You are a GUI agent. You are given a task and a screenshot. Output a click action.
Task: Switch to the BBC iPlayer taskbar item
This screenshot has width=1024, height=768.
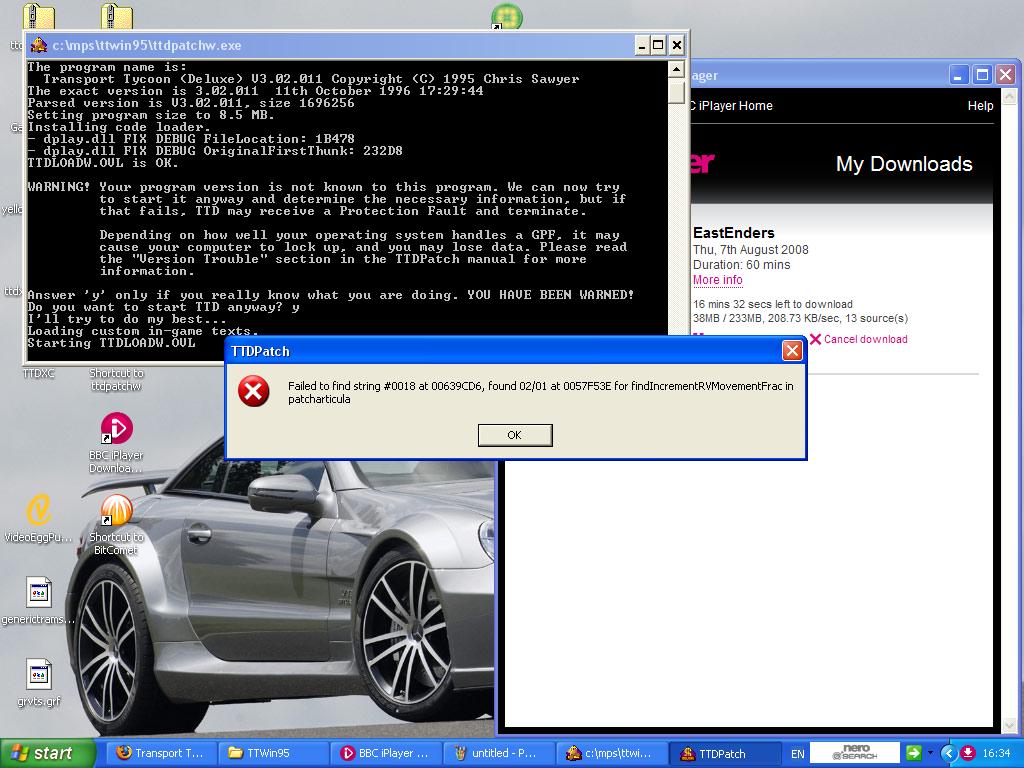point(385,753)
